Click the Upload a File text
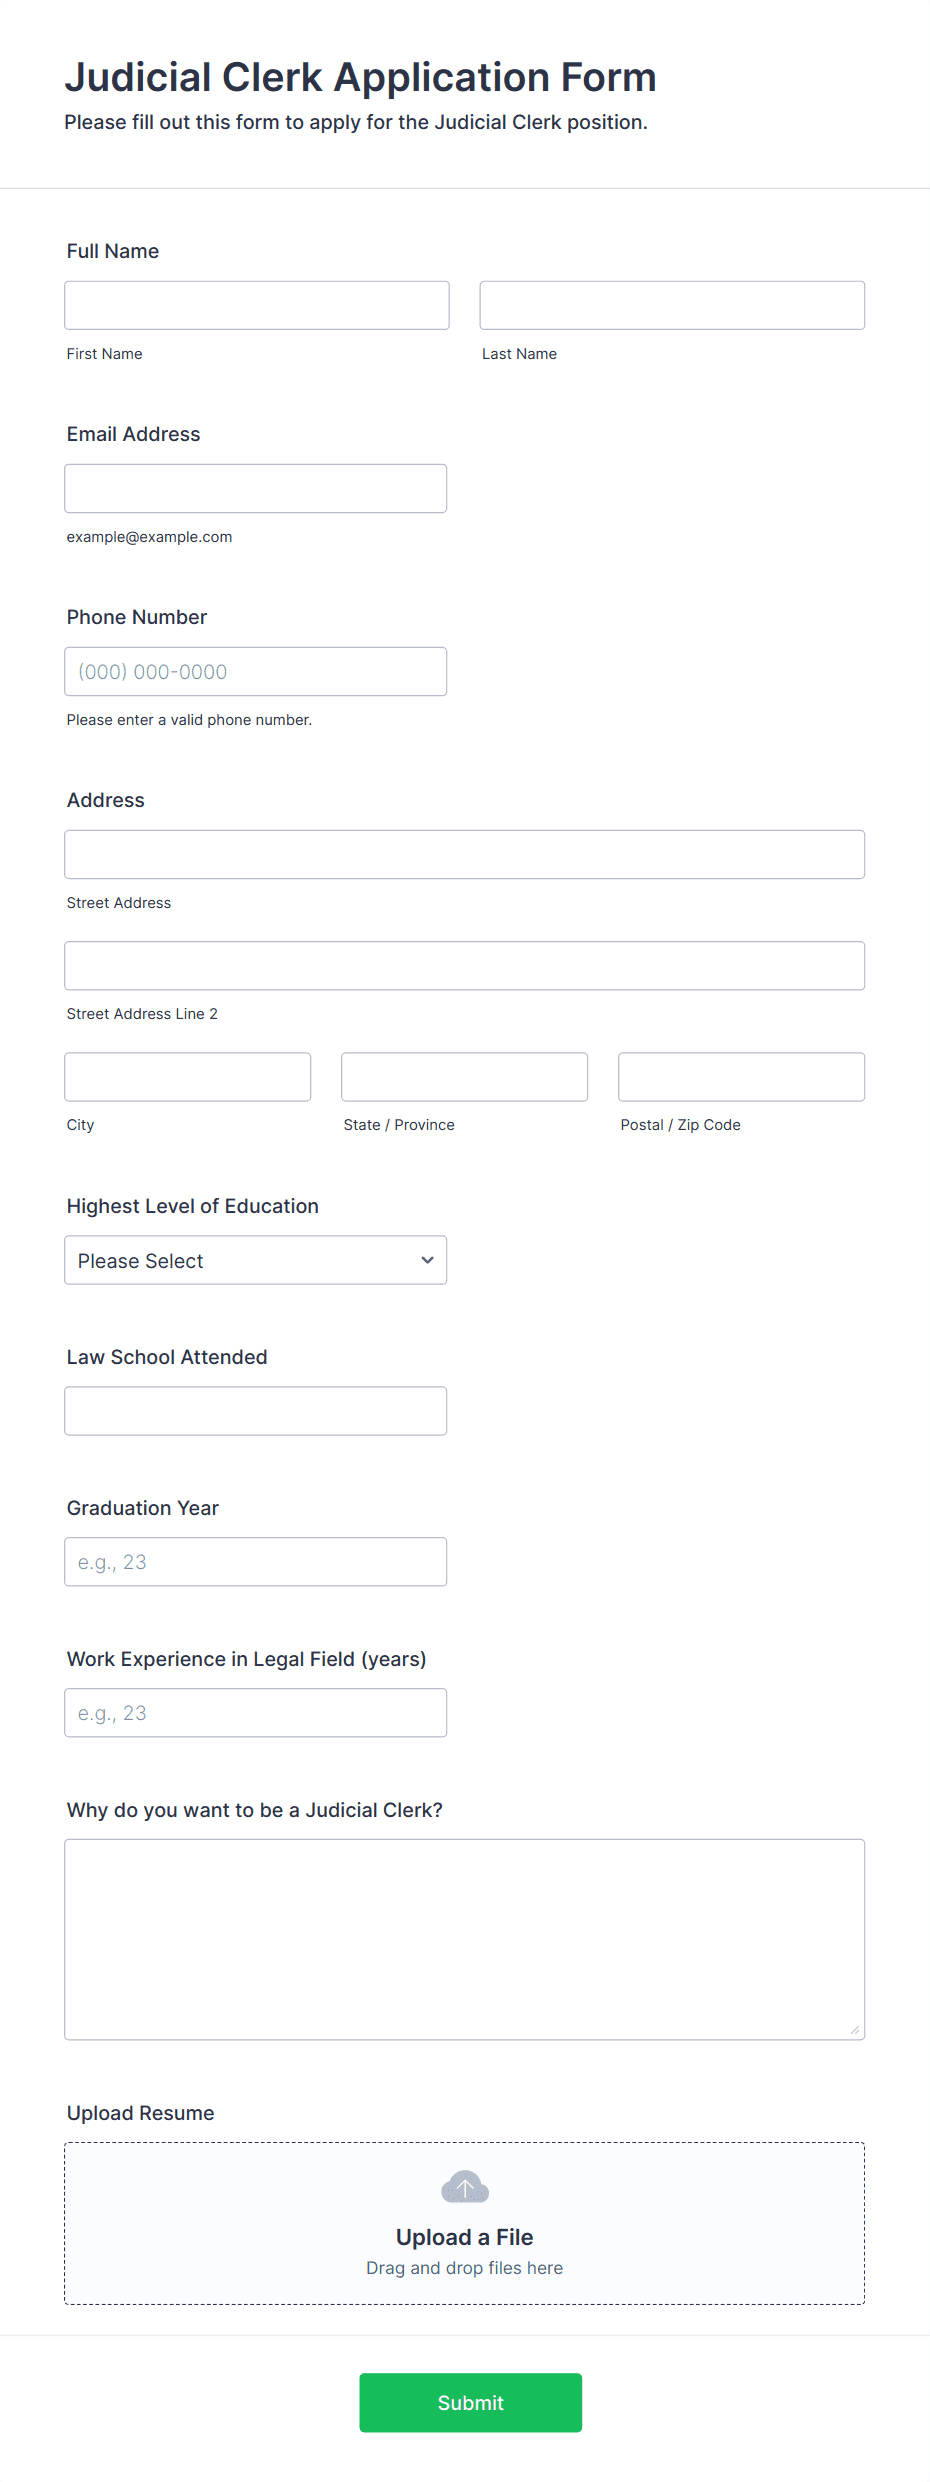Viewport: 930px width, 2482px height. 465,2237
